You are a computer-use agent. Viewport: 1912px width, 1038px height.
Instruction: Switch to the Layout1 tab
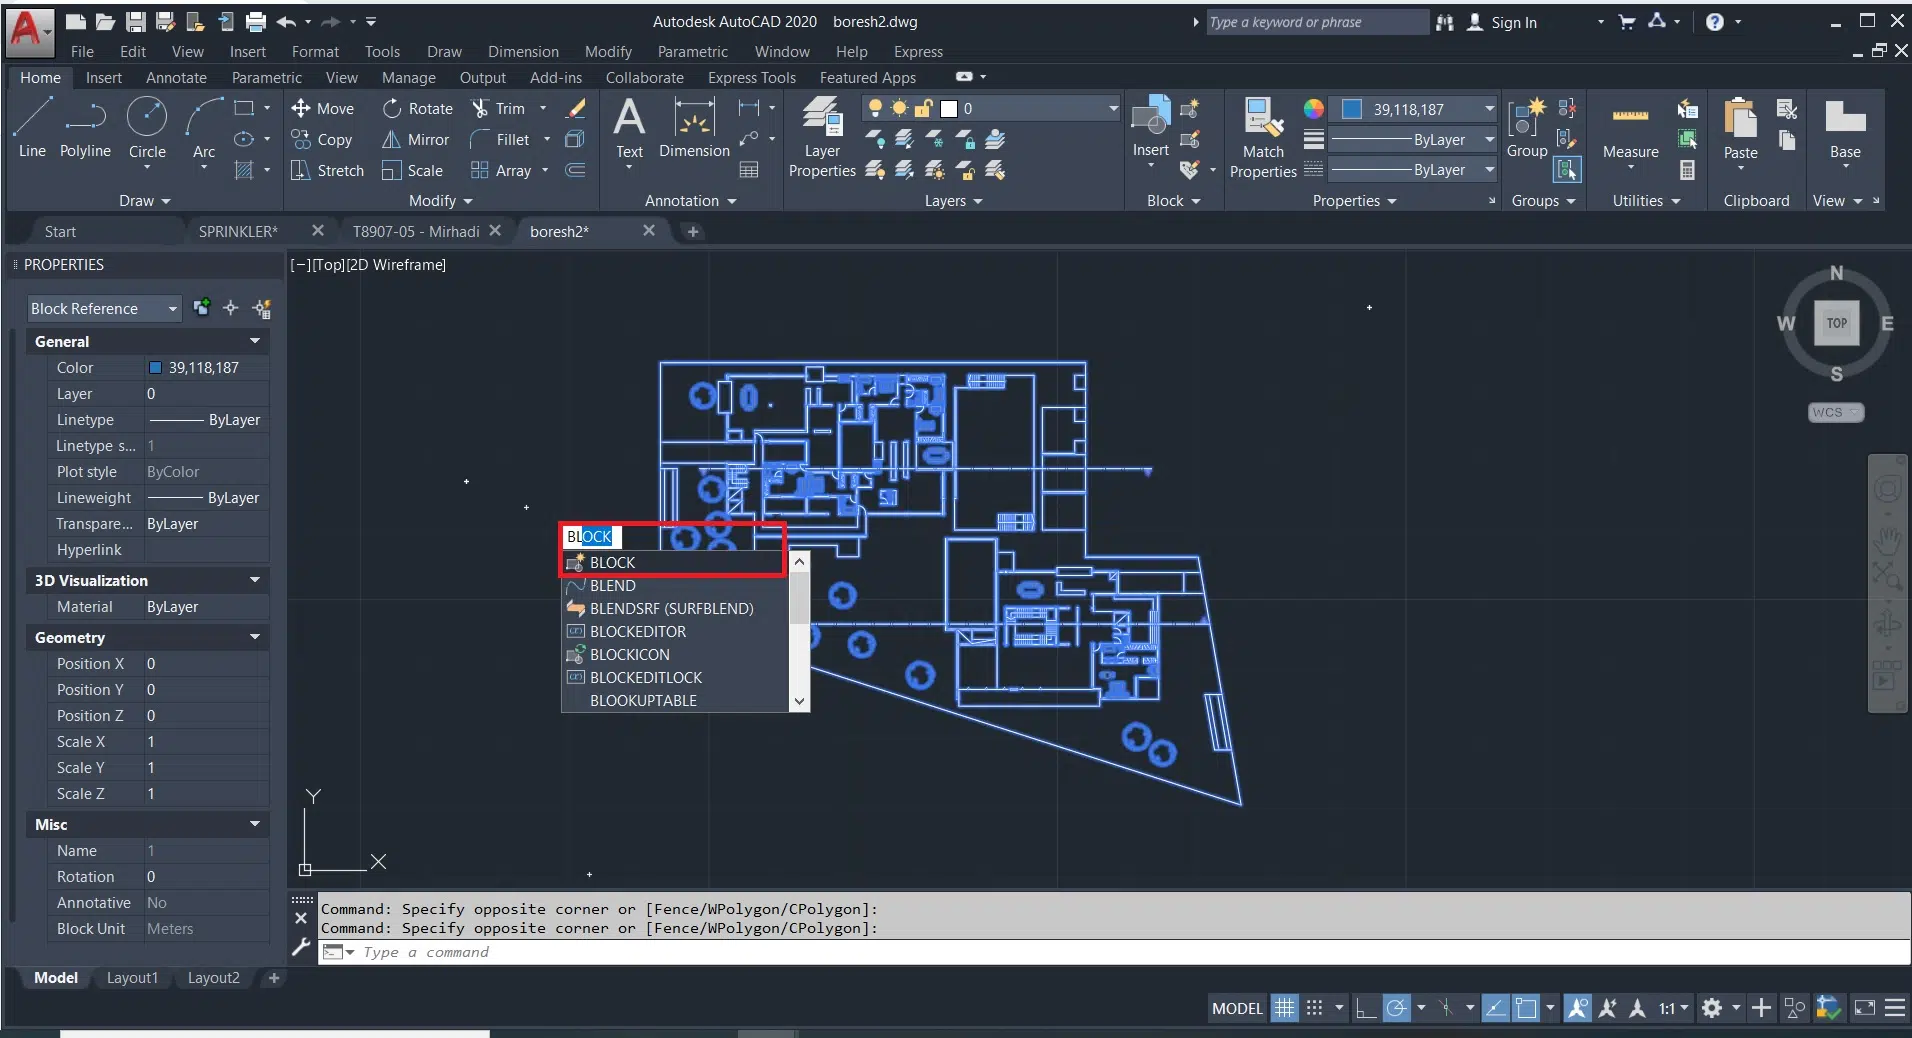tap(132, 978)
